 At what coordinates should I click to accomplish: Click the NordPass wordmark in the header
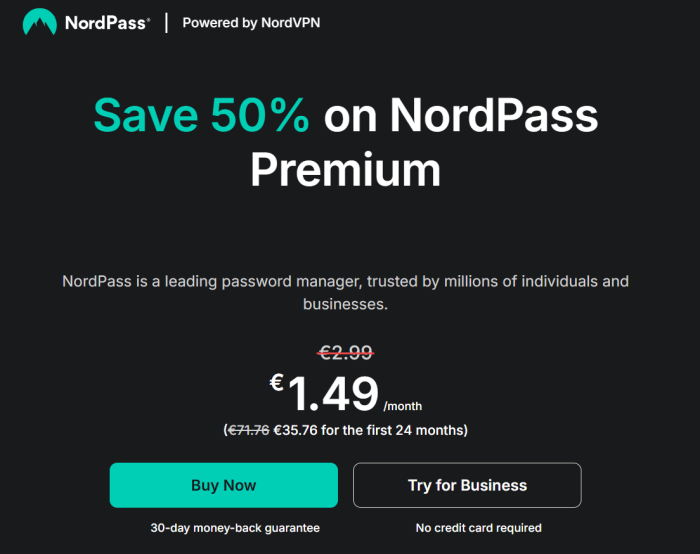click(105, 23)
